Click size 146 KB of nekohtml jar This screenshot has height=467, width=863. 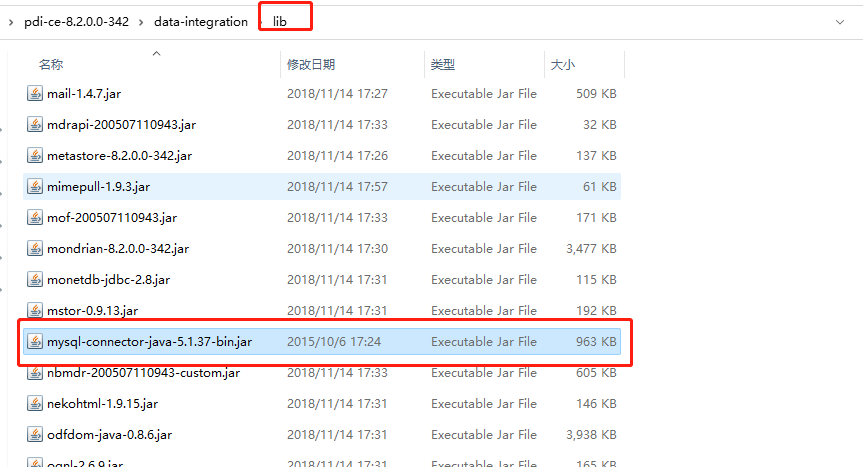pos(596,403)
